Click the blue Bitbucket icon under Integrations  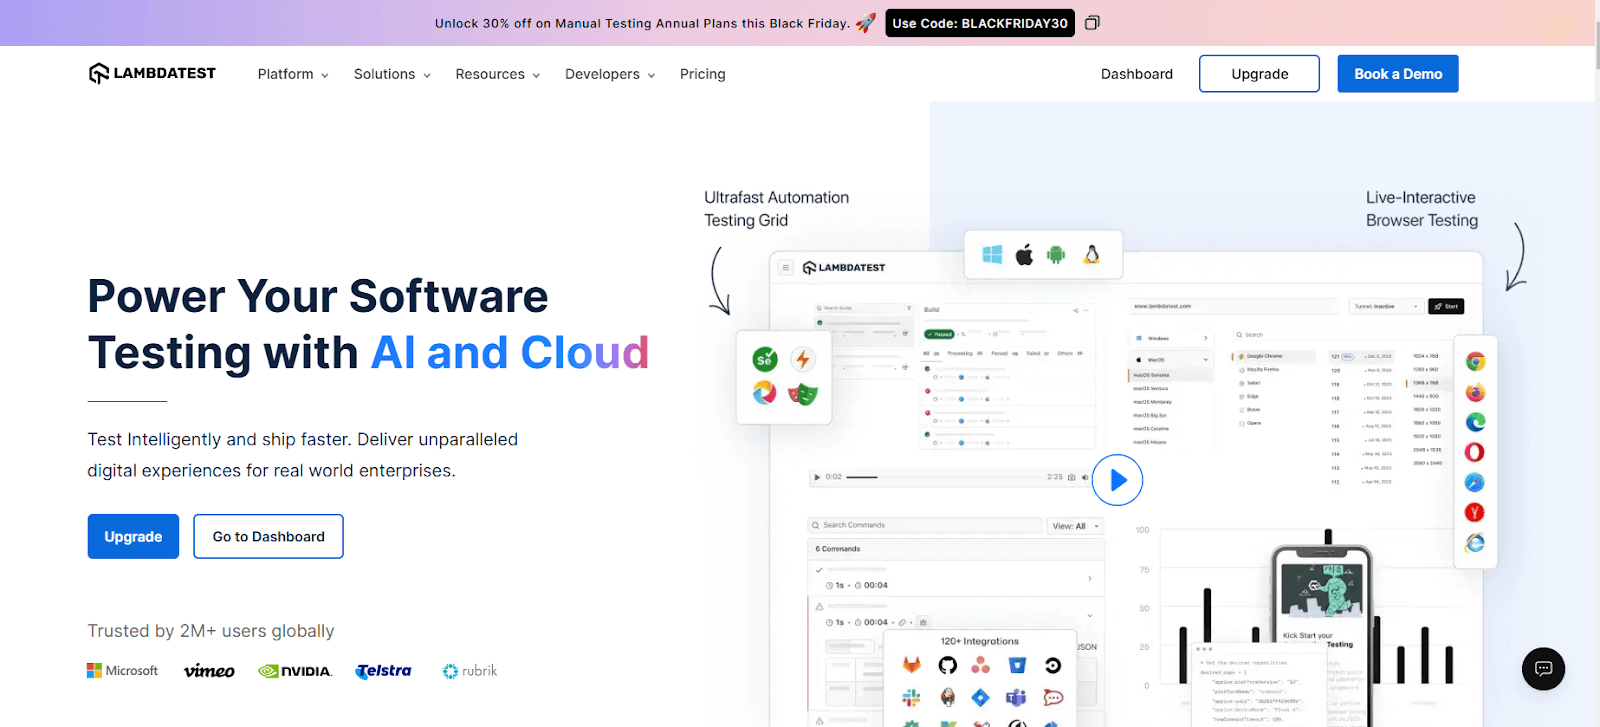click(1017, 665)
